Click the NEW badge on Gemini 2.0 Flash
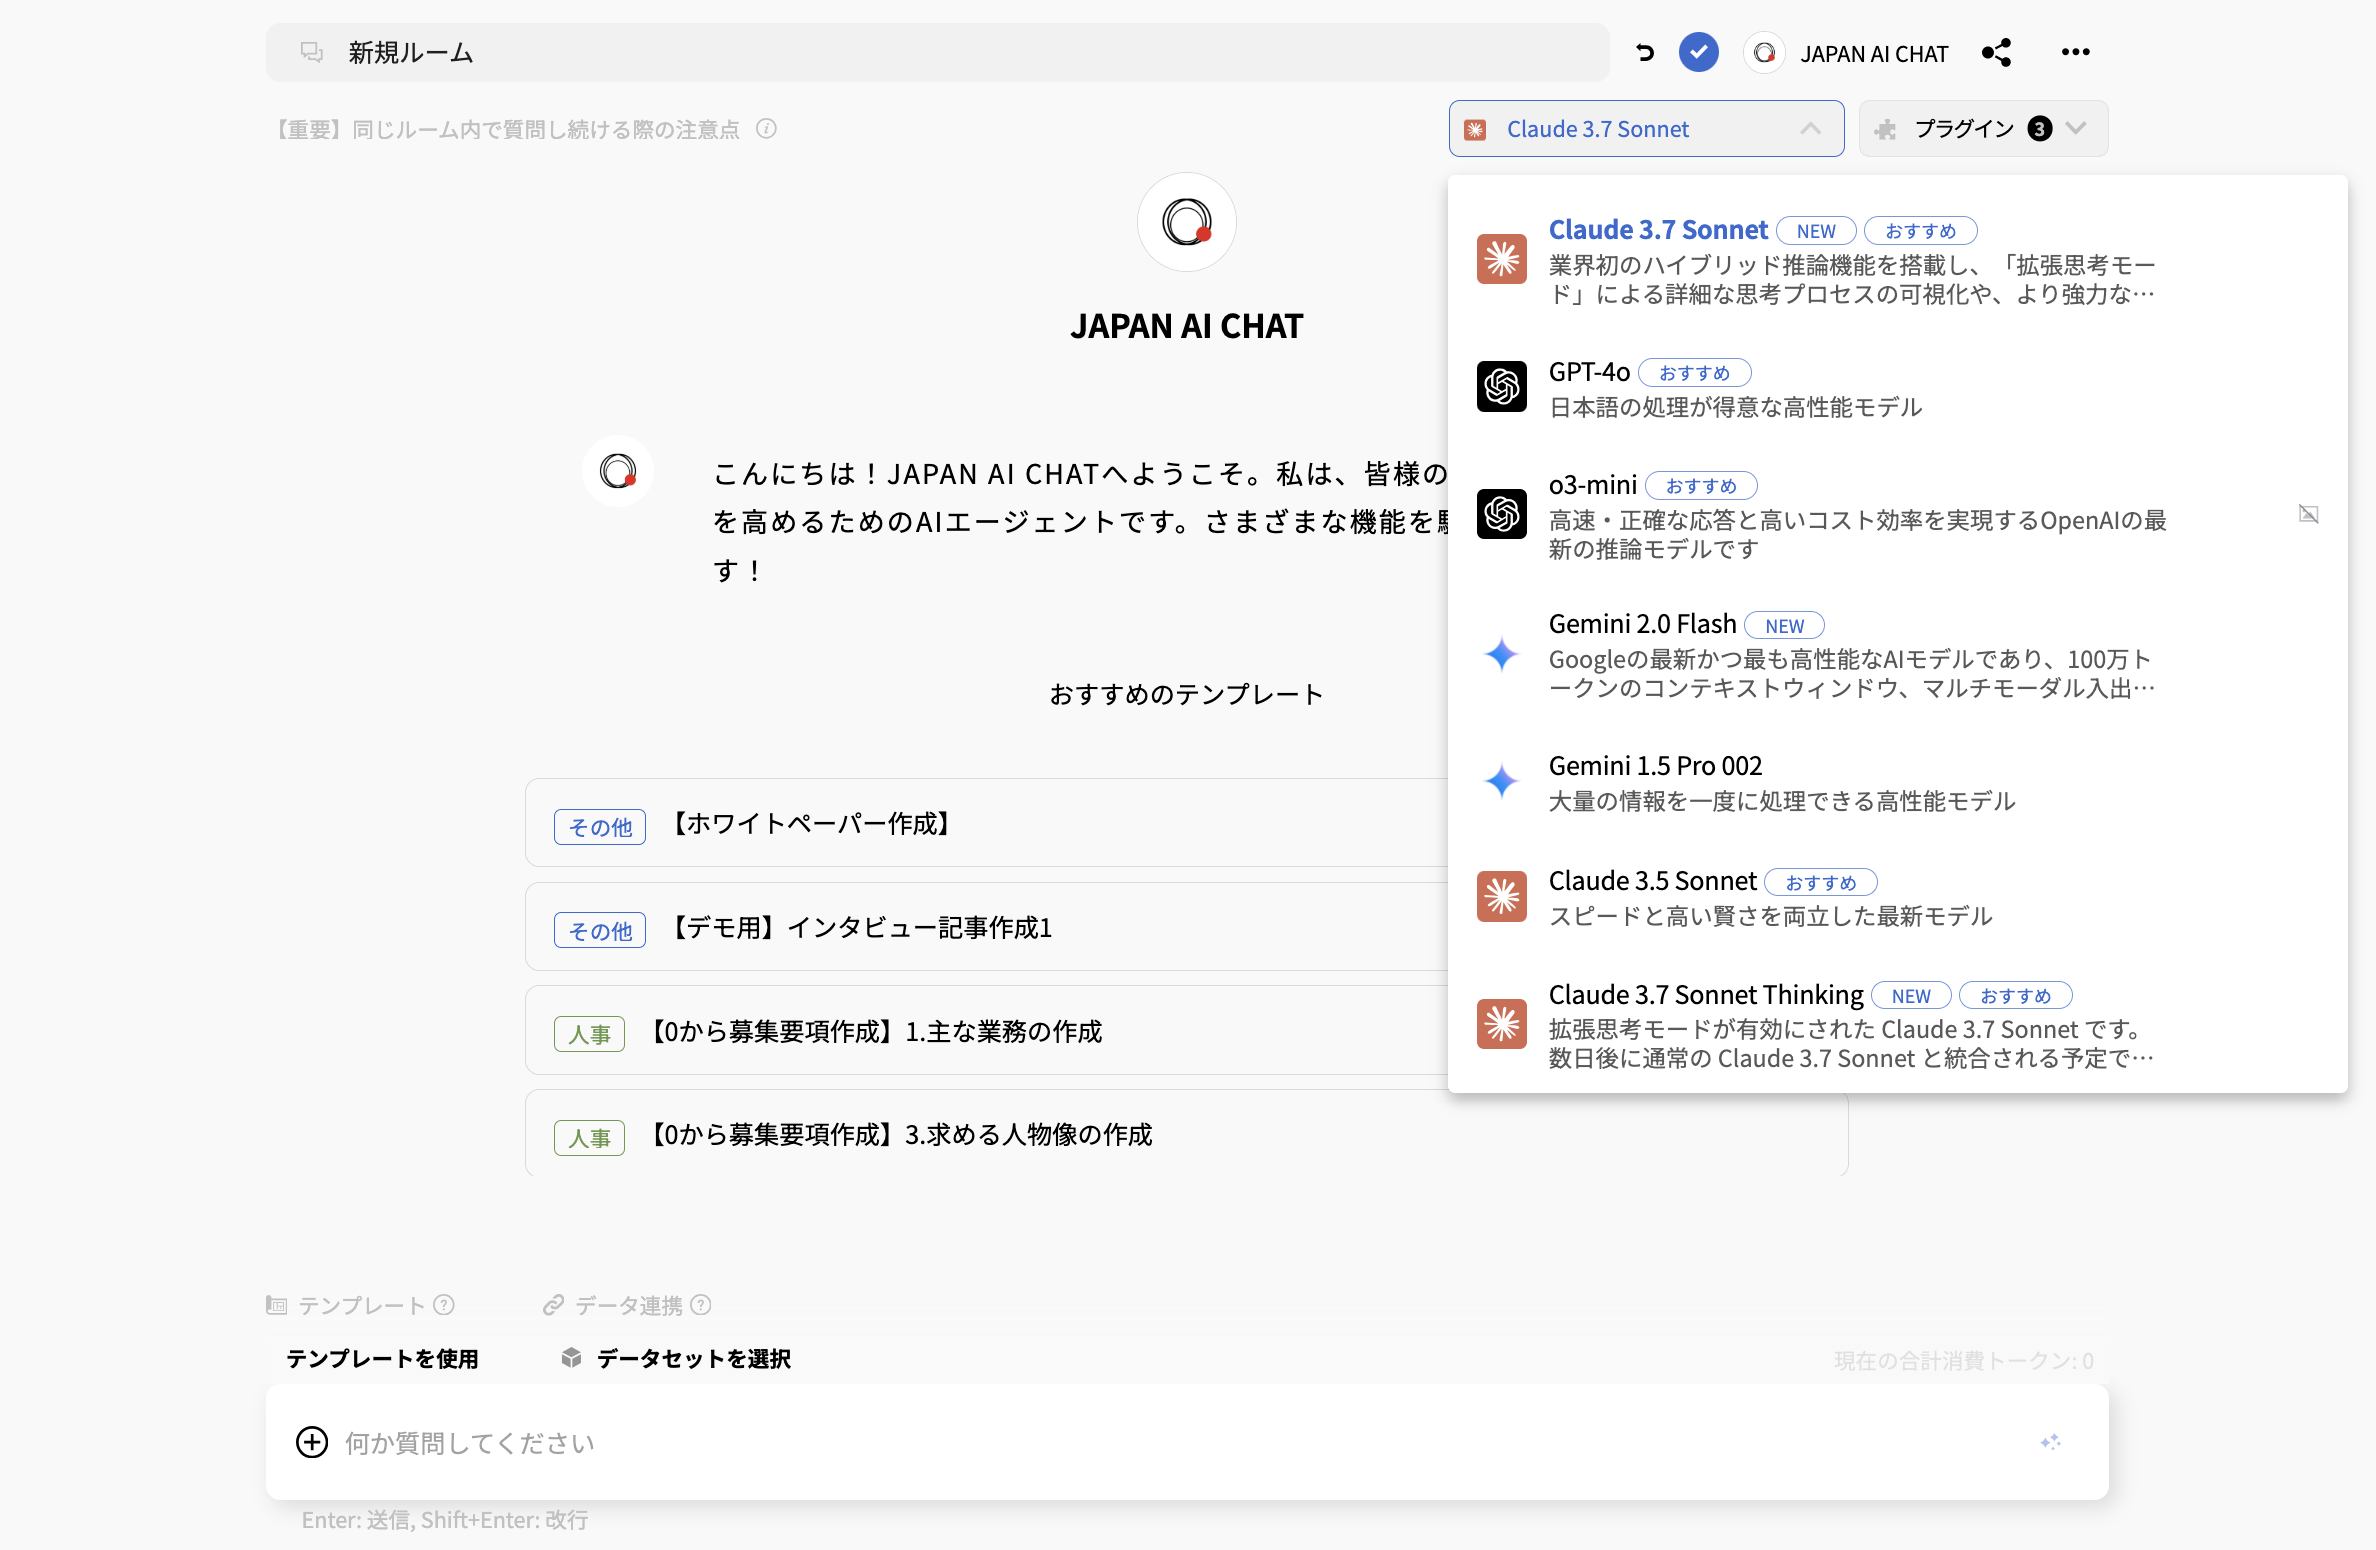This screenshot has width=2376, height=1550. pos(1784,626)
